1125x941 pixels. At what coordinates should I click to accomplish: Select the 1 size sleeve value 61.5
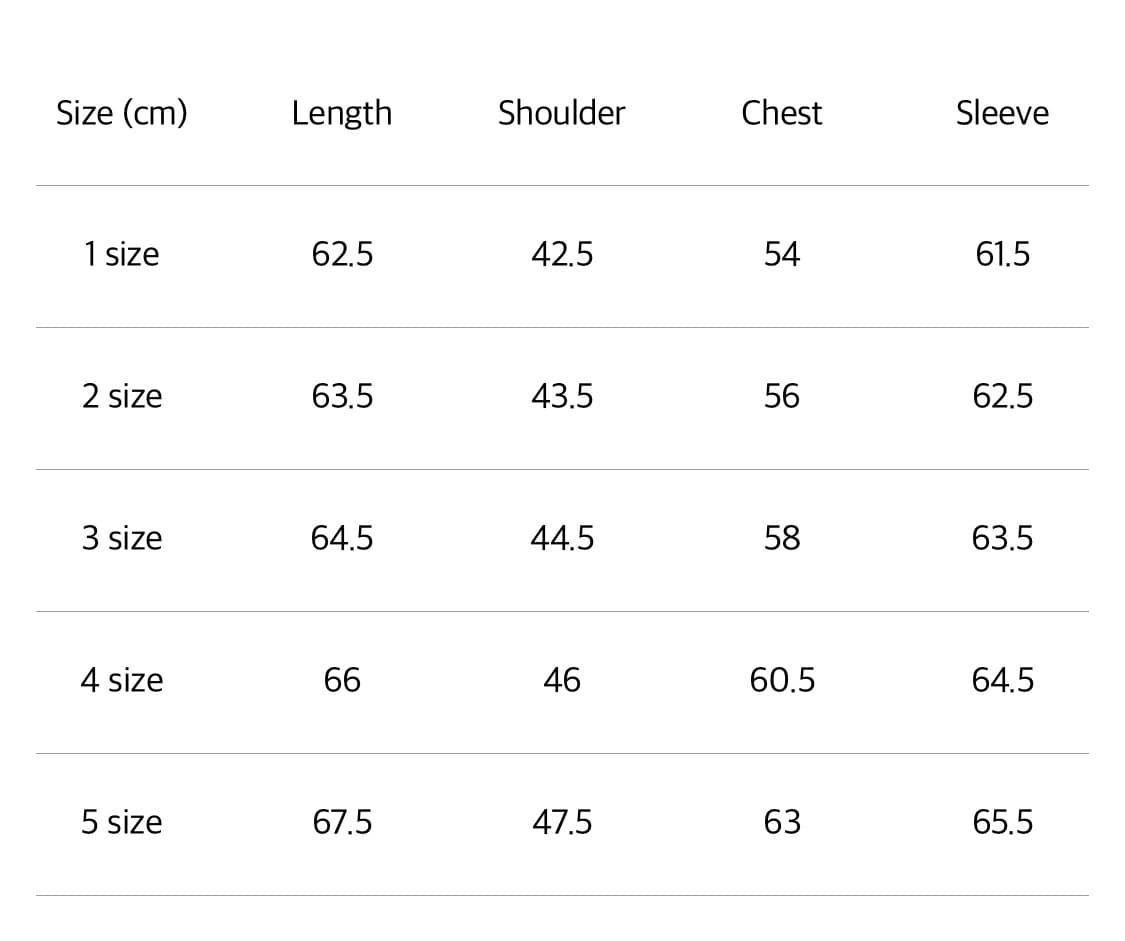pyautogui.click(x=1002, y=255)
